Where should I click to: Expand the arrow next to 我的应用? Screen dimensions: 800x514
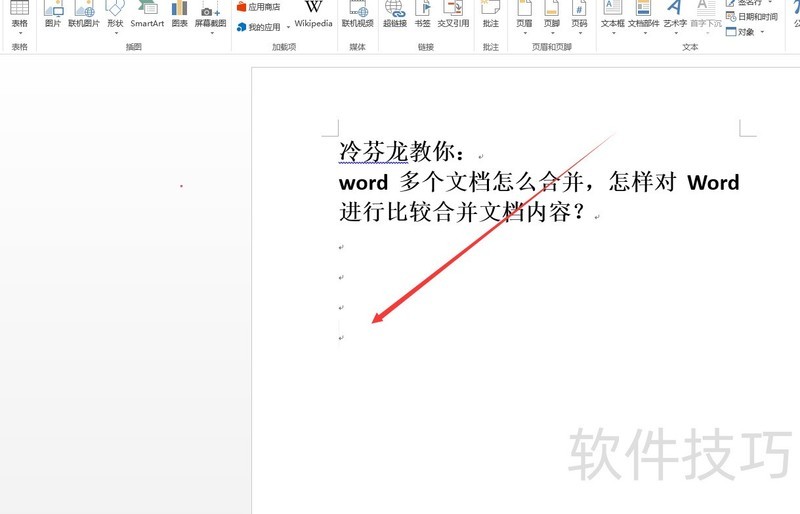288,27
